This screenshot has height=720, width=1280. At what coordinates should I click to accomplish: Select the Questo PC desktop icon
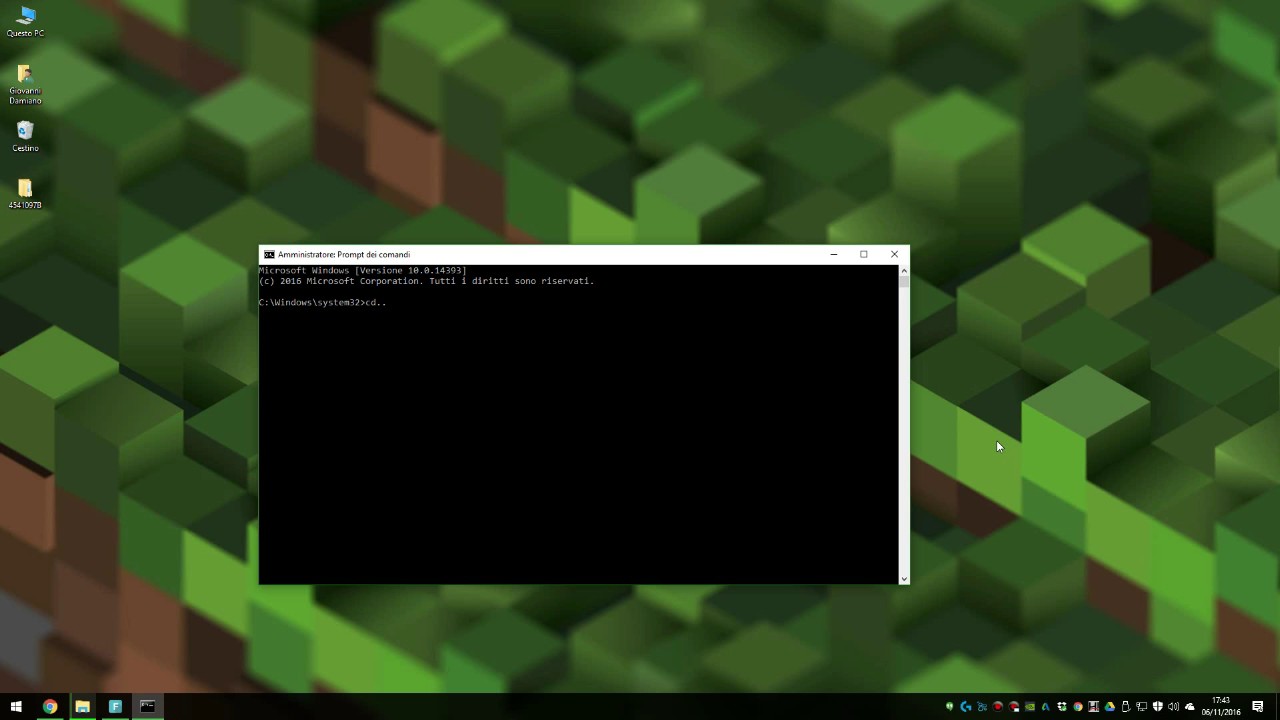(x=25, y=21)
